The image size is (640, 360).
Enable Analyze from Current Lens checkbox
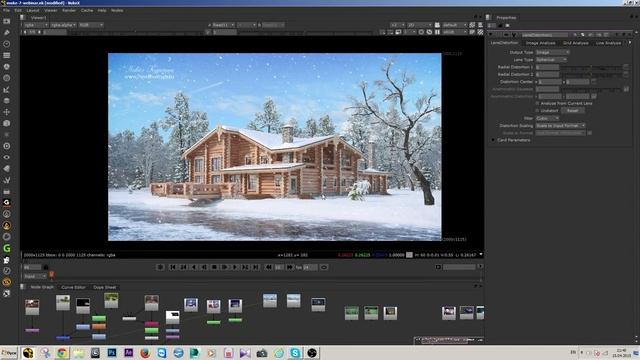coord(538,104)
